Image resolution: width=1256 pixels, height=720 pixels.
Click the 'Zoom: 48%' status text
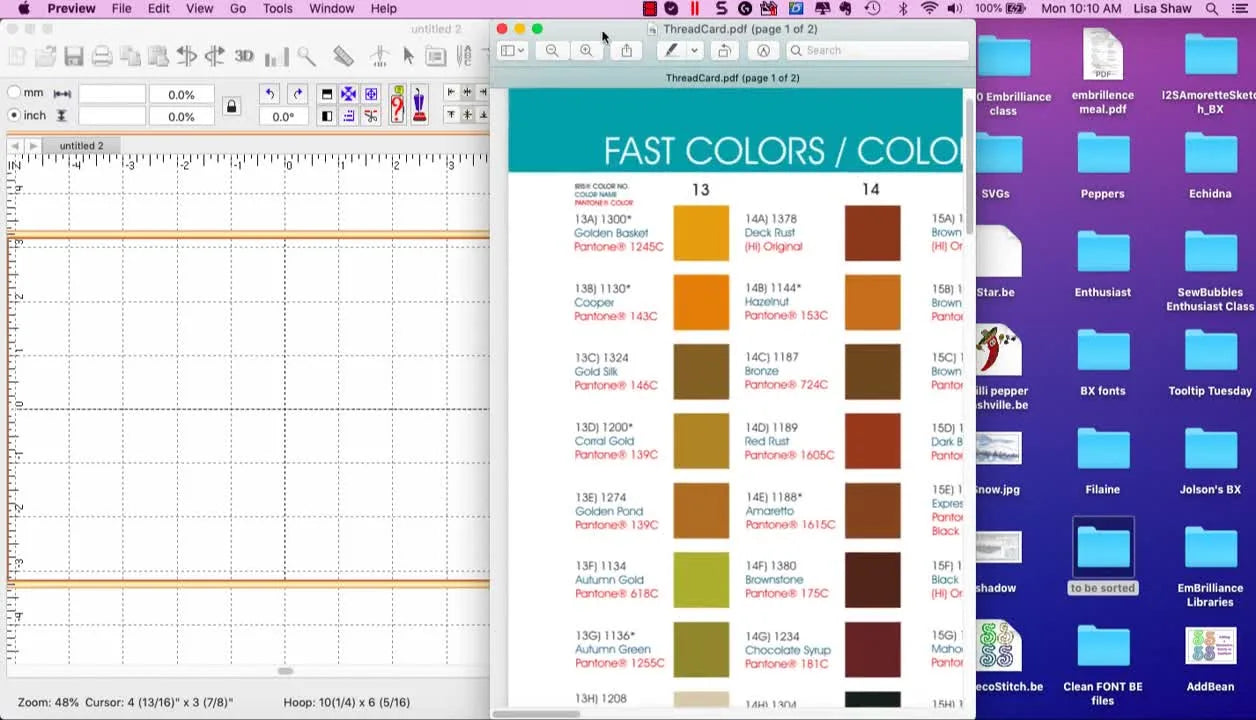[x=48, y=703]
